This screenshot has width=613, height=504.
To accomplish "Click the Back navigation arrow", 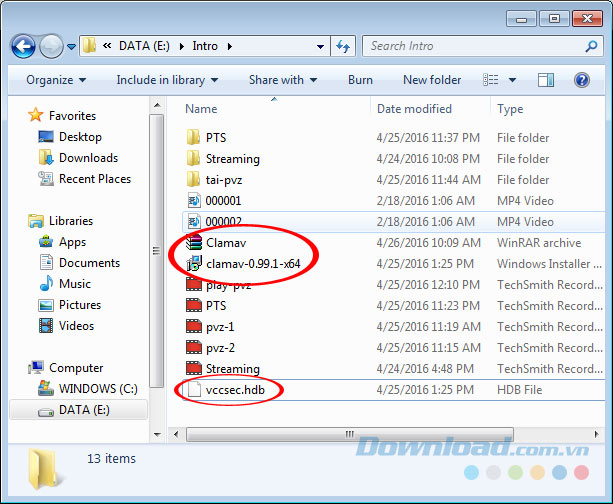I will [23, 47].
